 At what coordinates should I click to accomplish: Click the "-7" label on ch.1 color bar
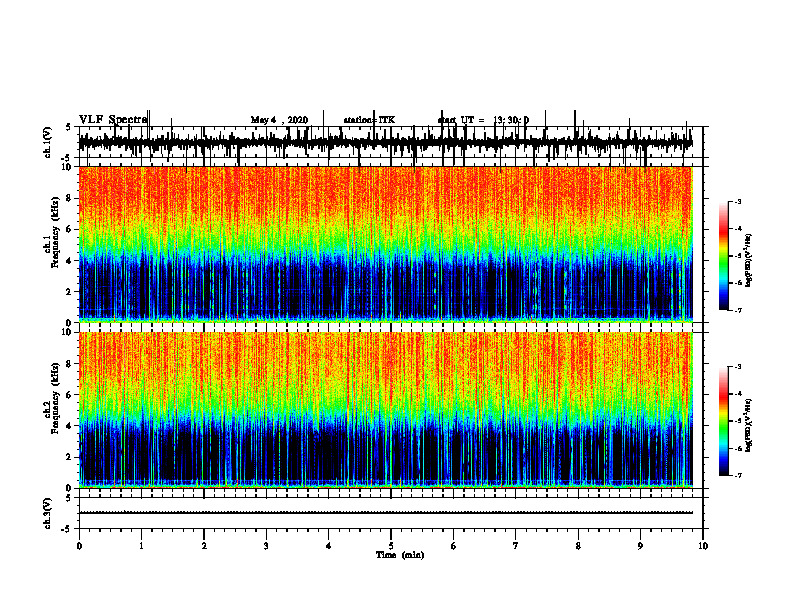click(738, 311)
